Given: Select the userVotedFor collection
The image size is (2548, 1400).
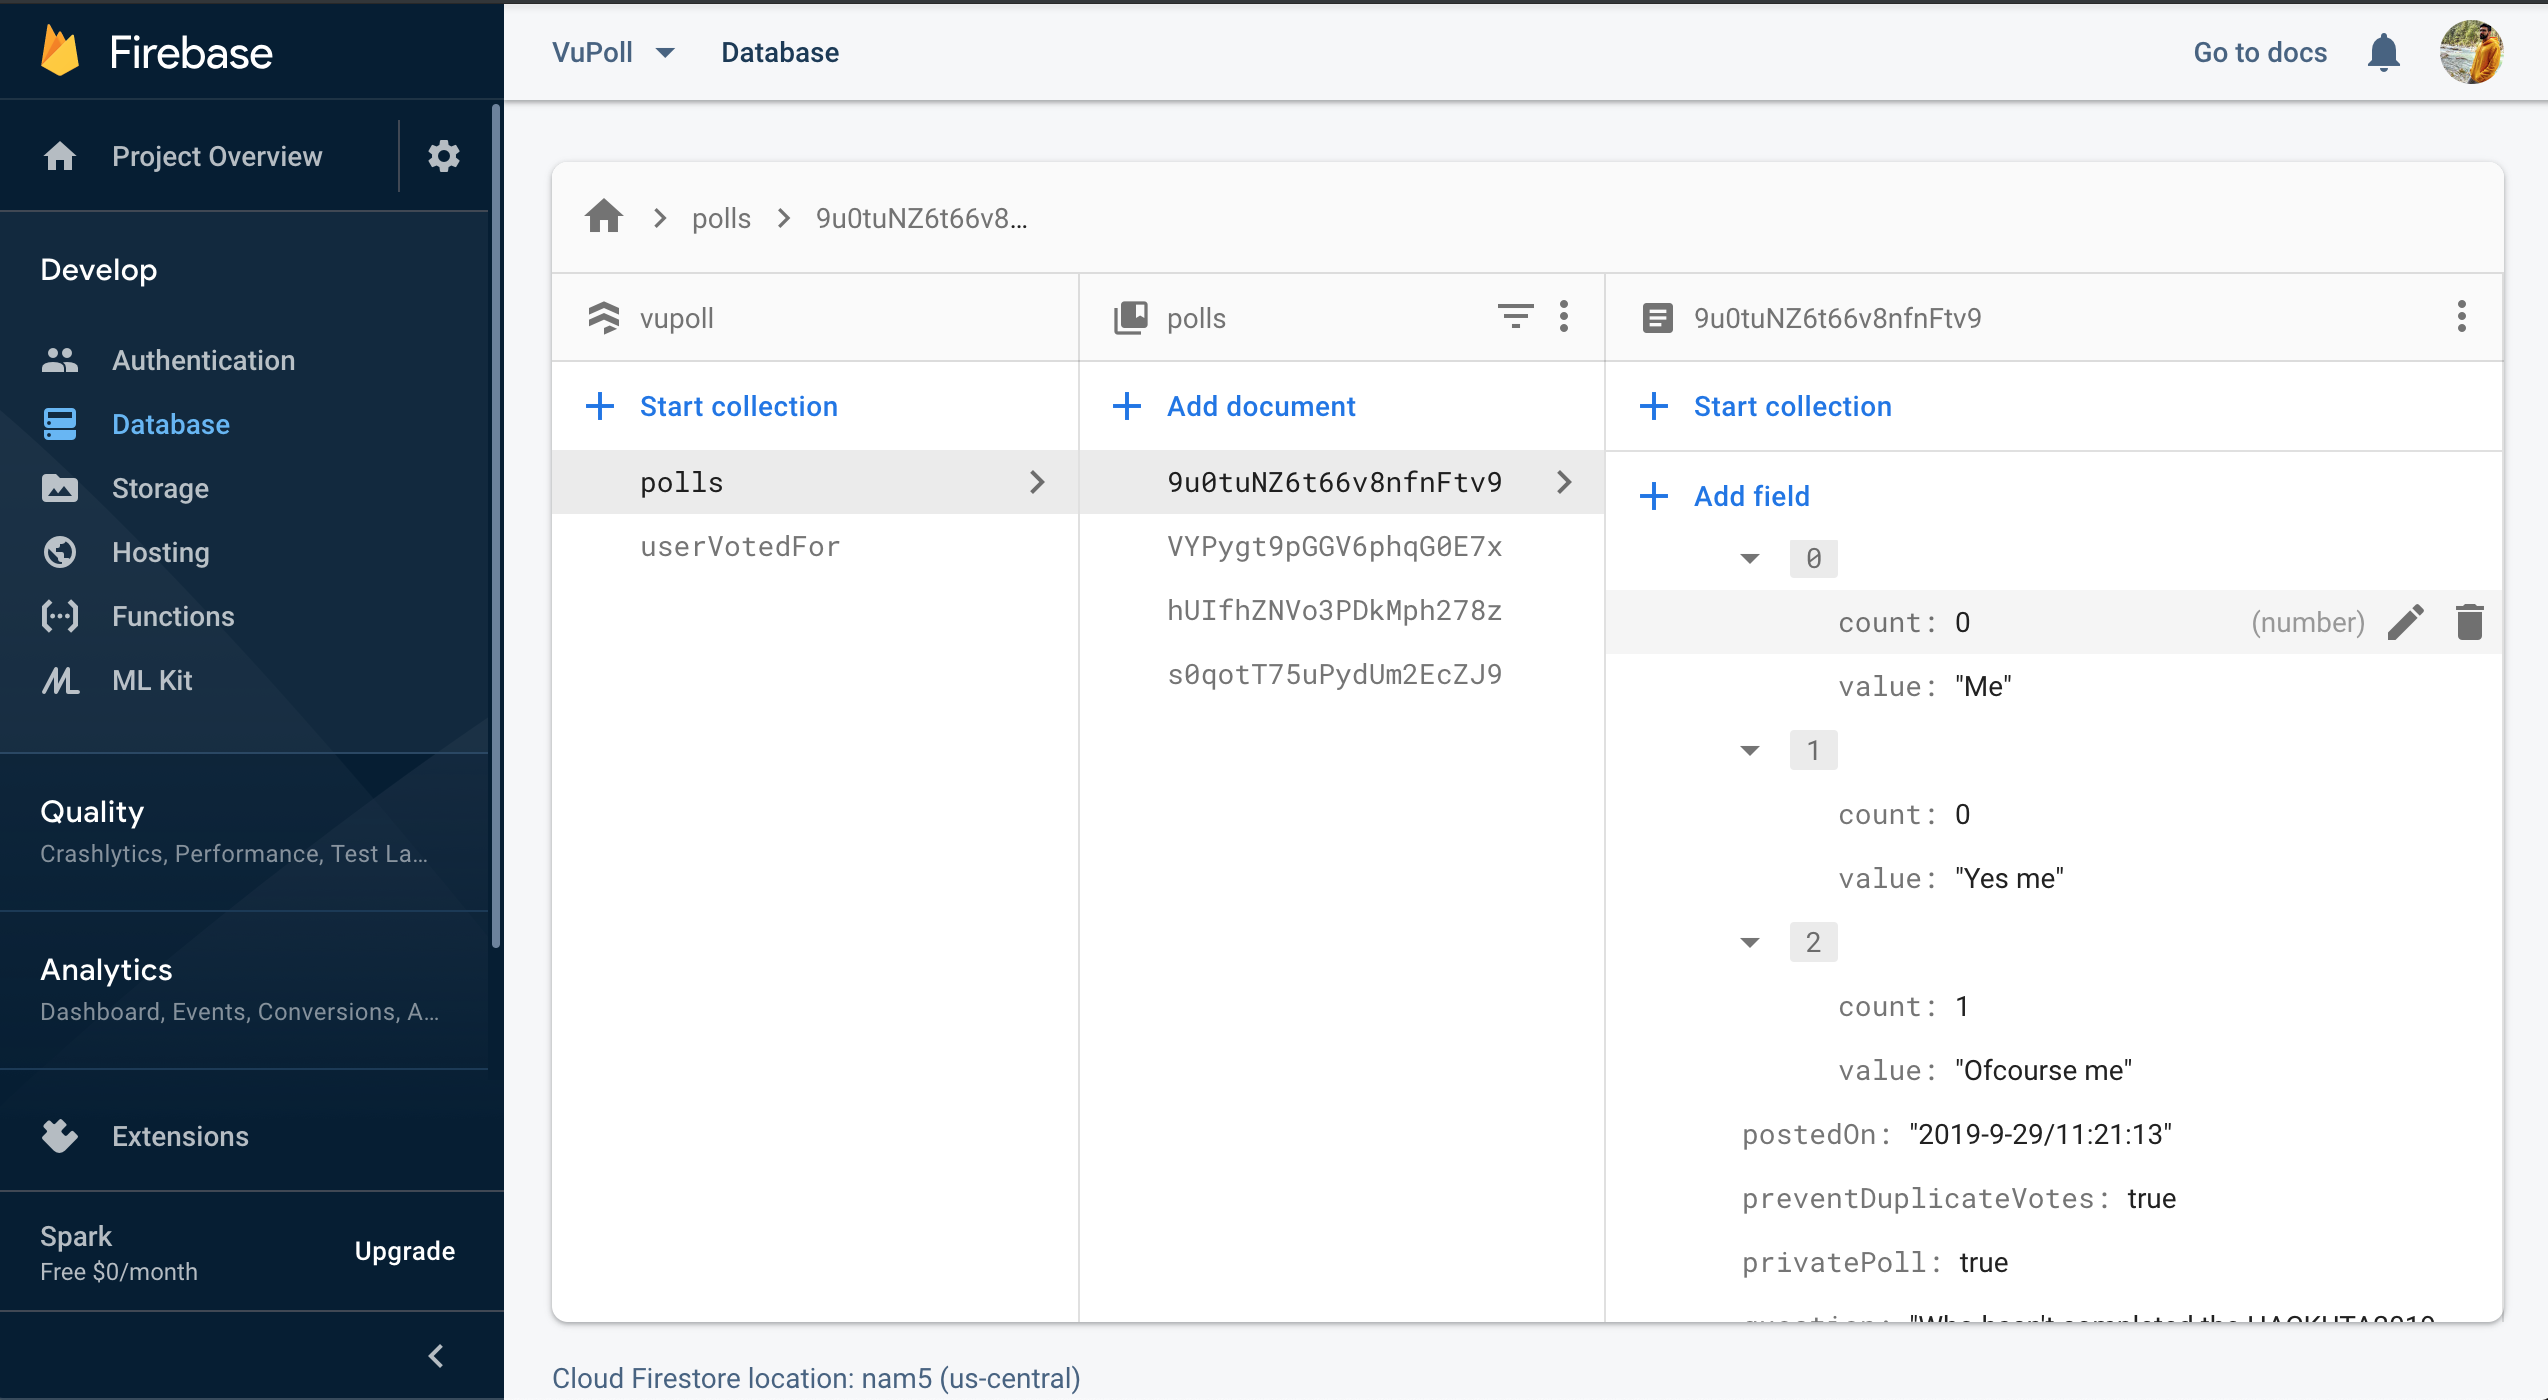Looking at the screenshot, I should (740, 546).
